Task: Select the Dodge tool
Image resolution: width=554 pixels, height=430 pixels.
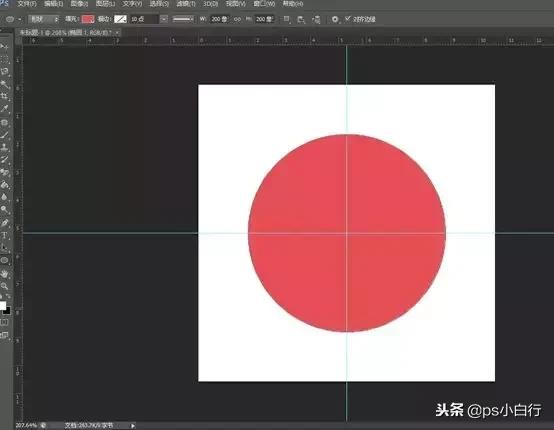Action: pyautogui.click(x=5, y=210)
